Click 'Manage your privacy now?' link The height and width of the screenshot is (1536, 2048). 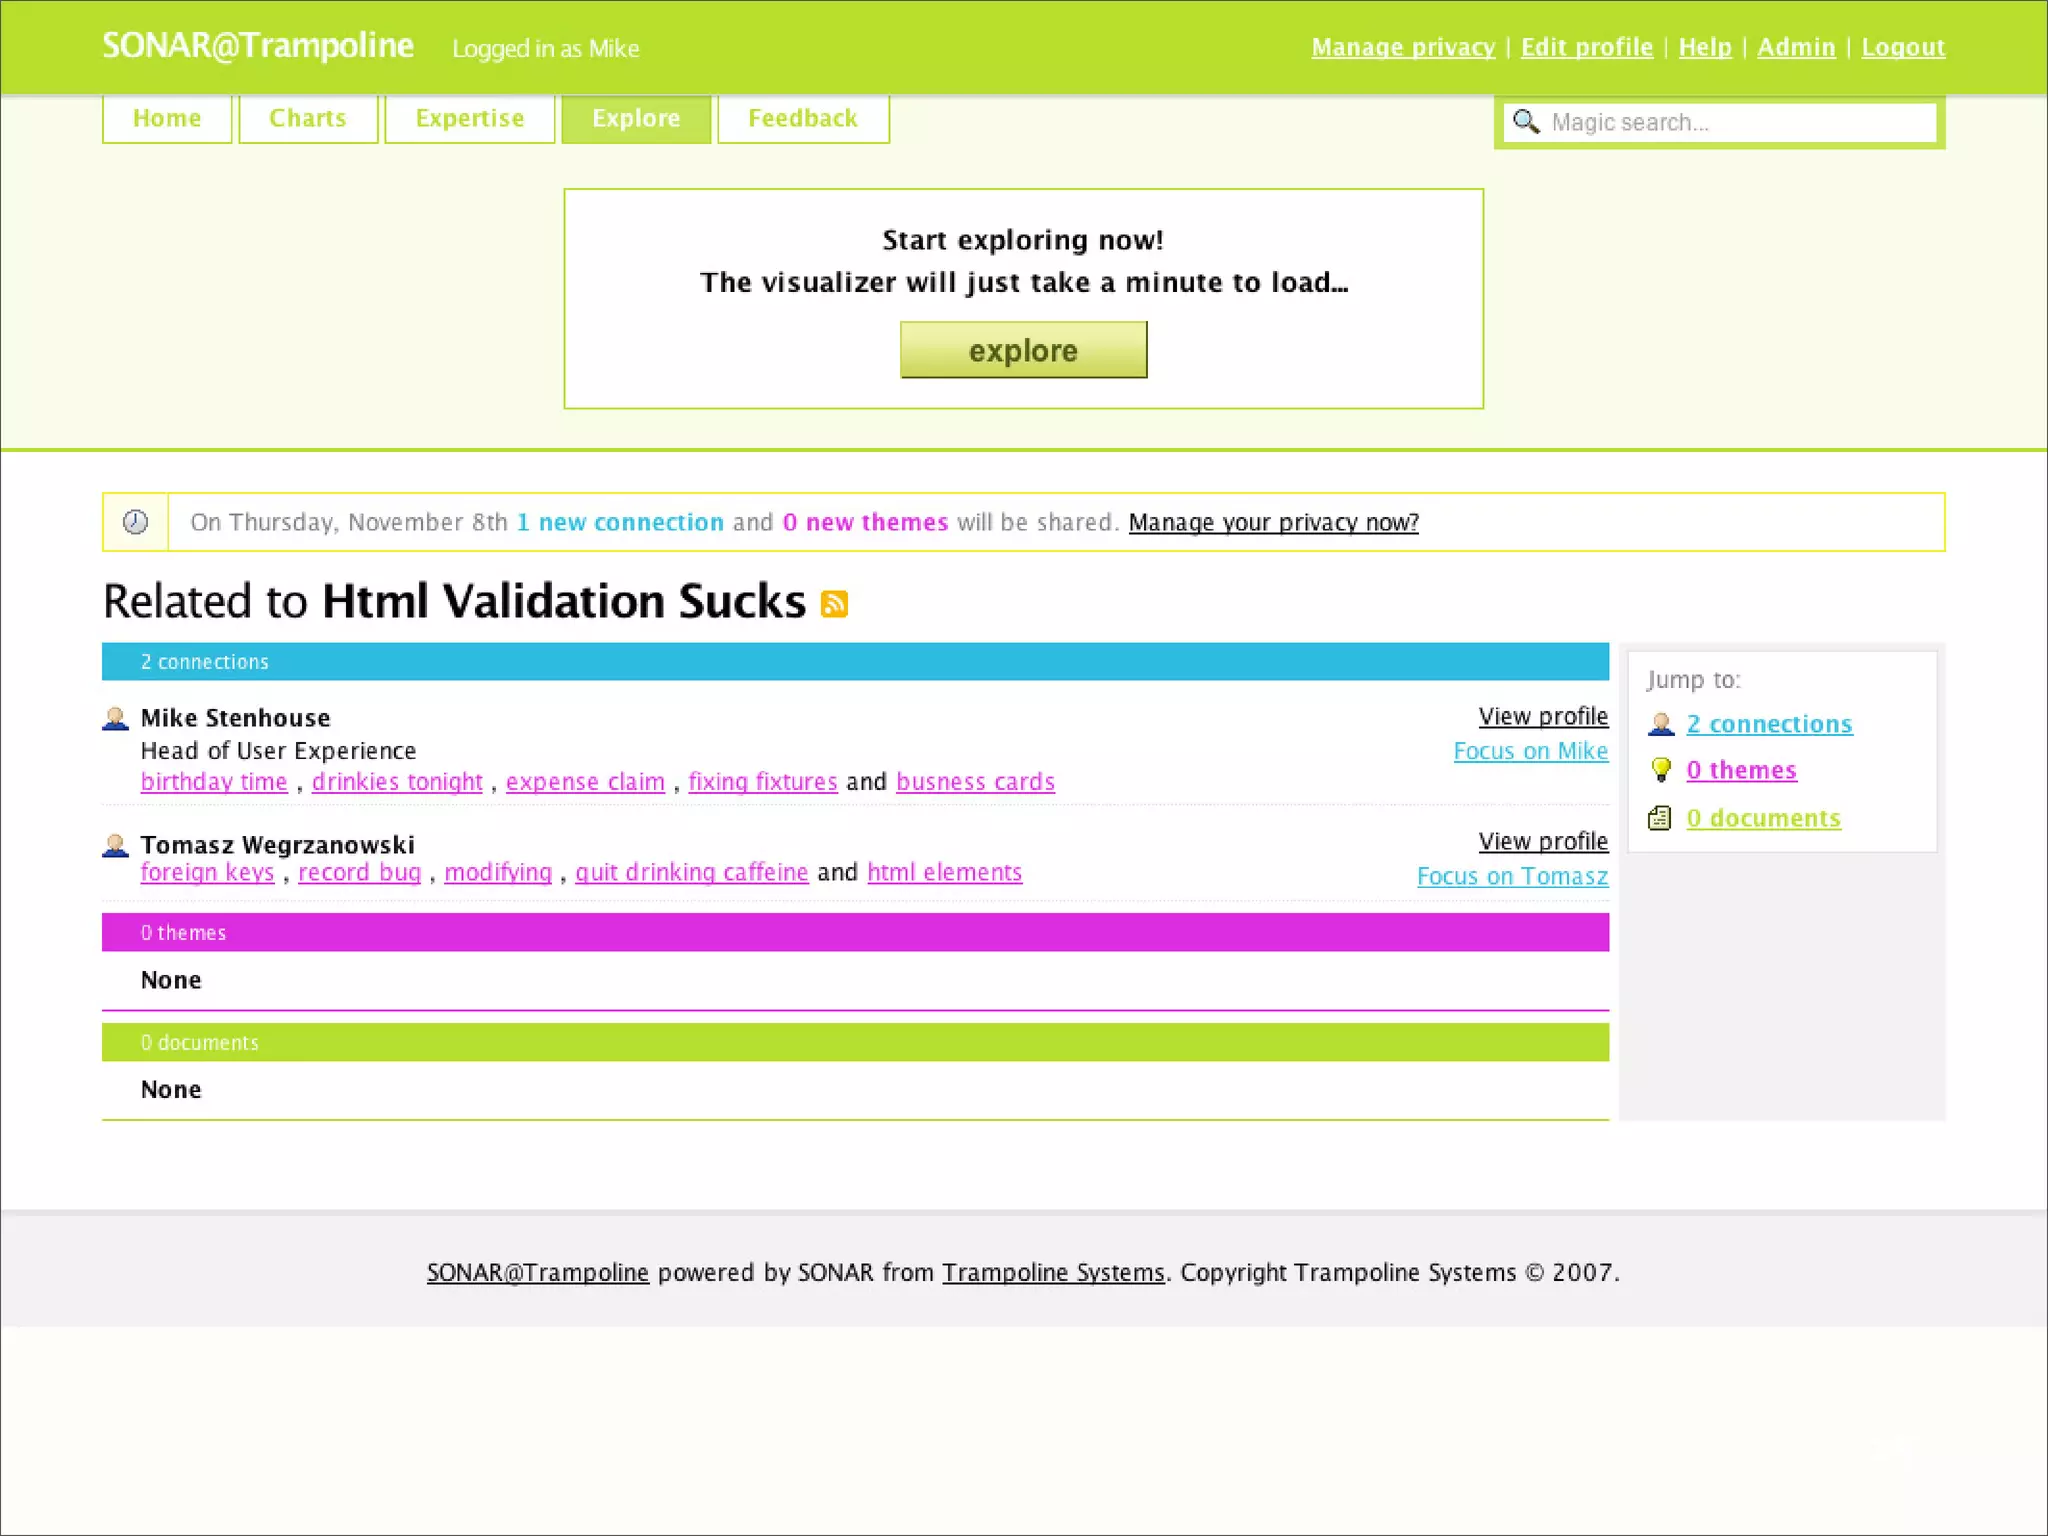click(1273, 522)
